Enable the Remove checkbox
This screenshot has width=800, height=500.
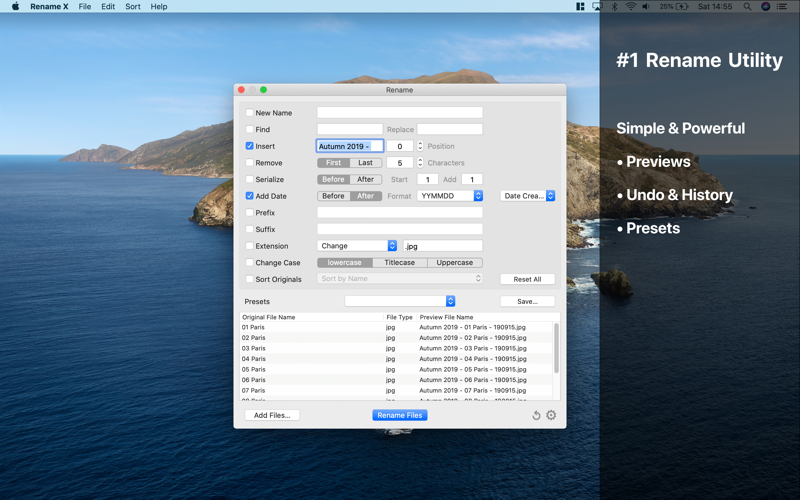coord(249,163)
